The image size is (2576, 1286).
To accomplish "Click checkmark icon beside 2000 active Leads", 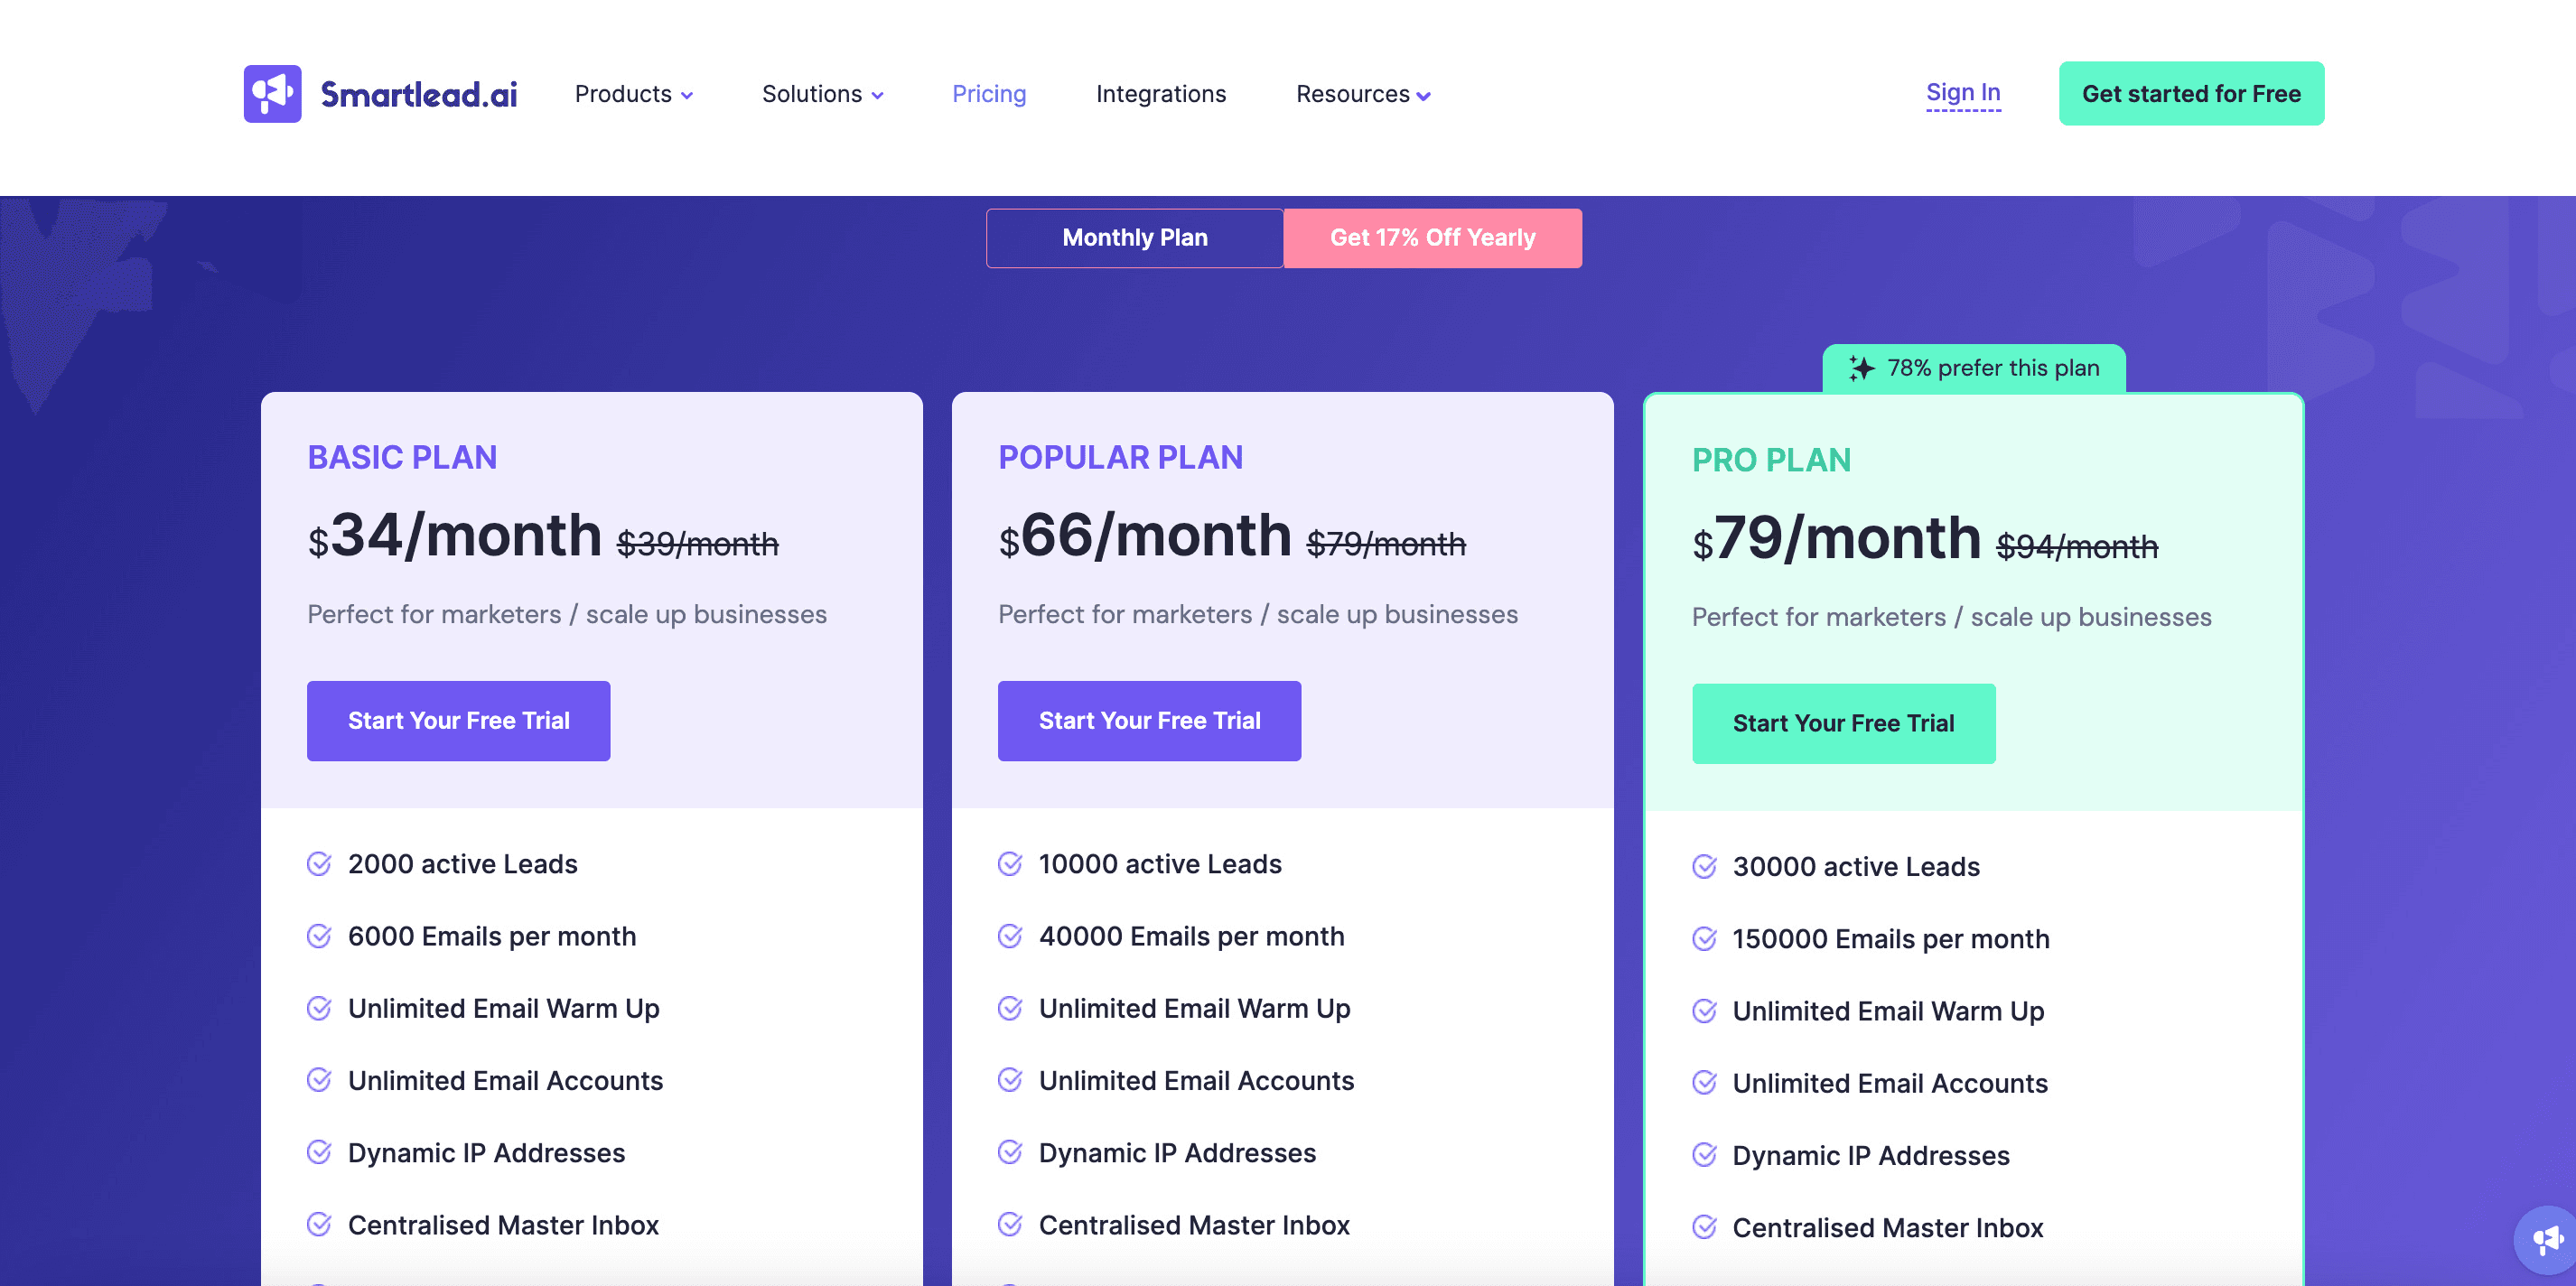I will tap(319, 864).
